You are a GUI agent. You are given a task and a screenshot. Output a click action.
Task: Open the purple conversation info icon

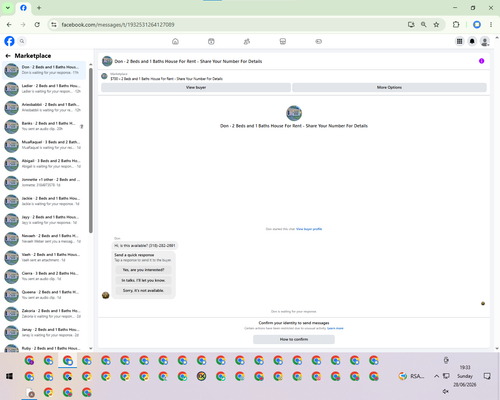tap(481, 61)
